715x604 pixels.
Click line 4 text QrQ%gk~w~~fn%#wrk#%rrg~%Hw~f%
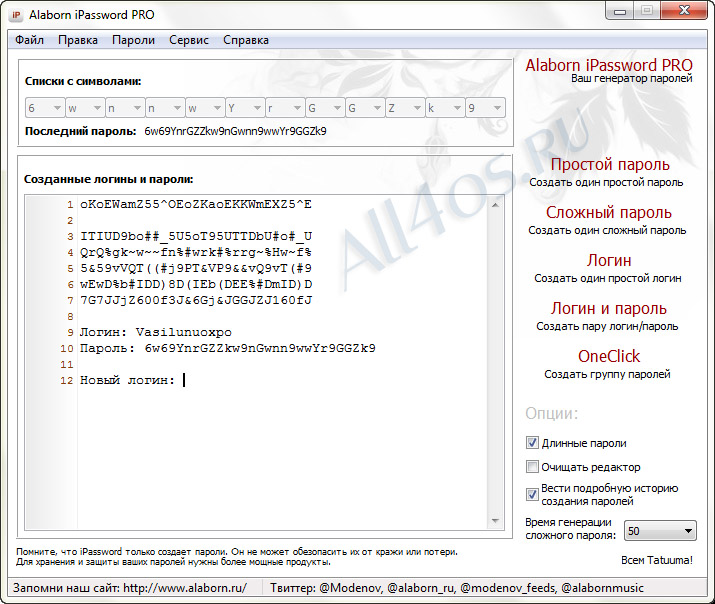point(196,253)
